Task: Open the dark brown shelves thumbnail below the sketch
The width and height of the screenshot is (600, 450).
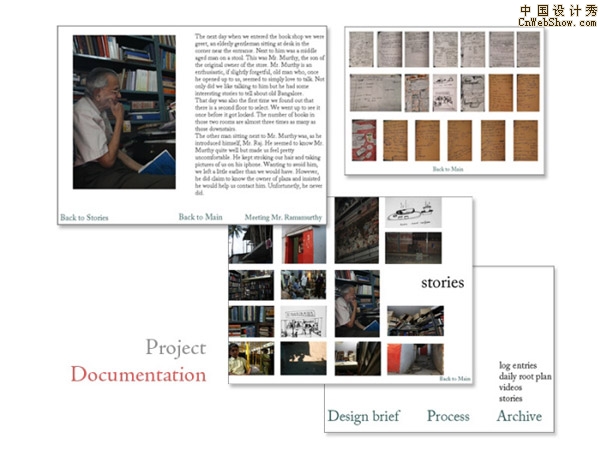Action: (413, 248)
